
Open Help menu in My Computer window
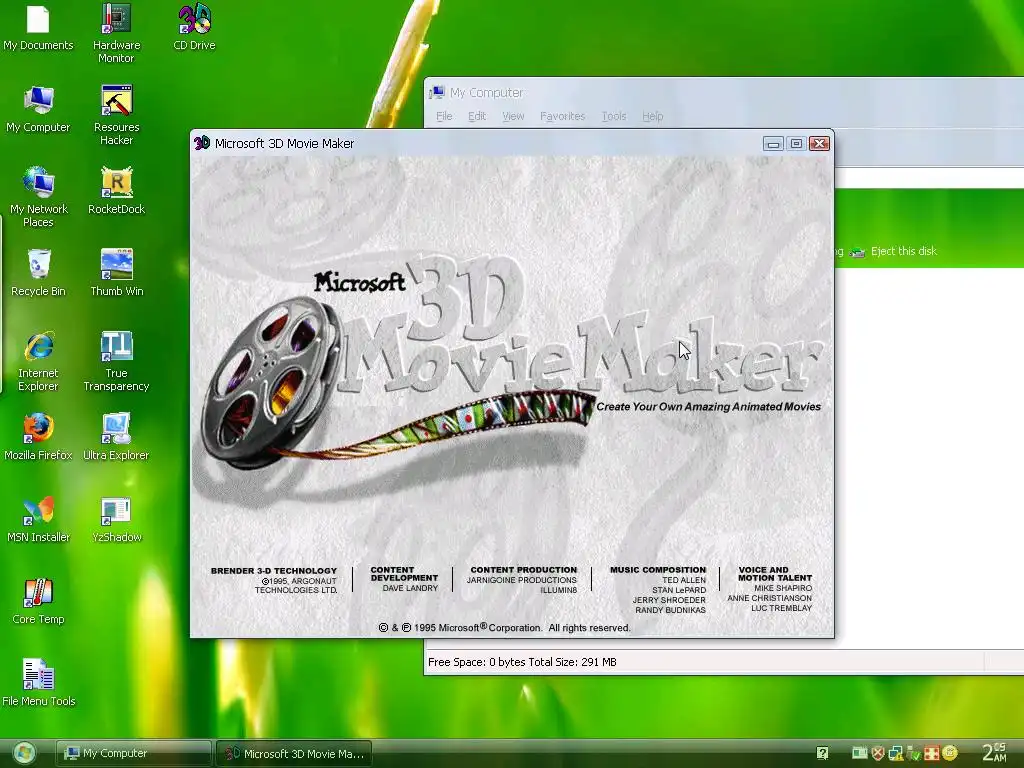[x=652, y=116]
